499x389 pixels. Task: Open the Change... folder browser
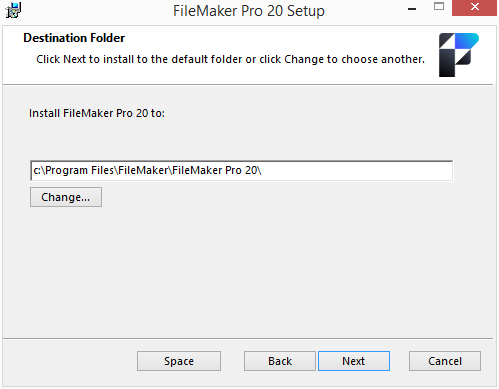pos(66,197)
